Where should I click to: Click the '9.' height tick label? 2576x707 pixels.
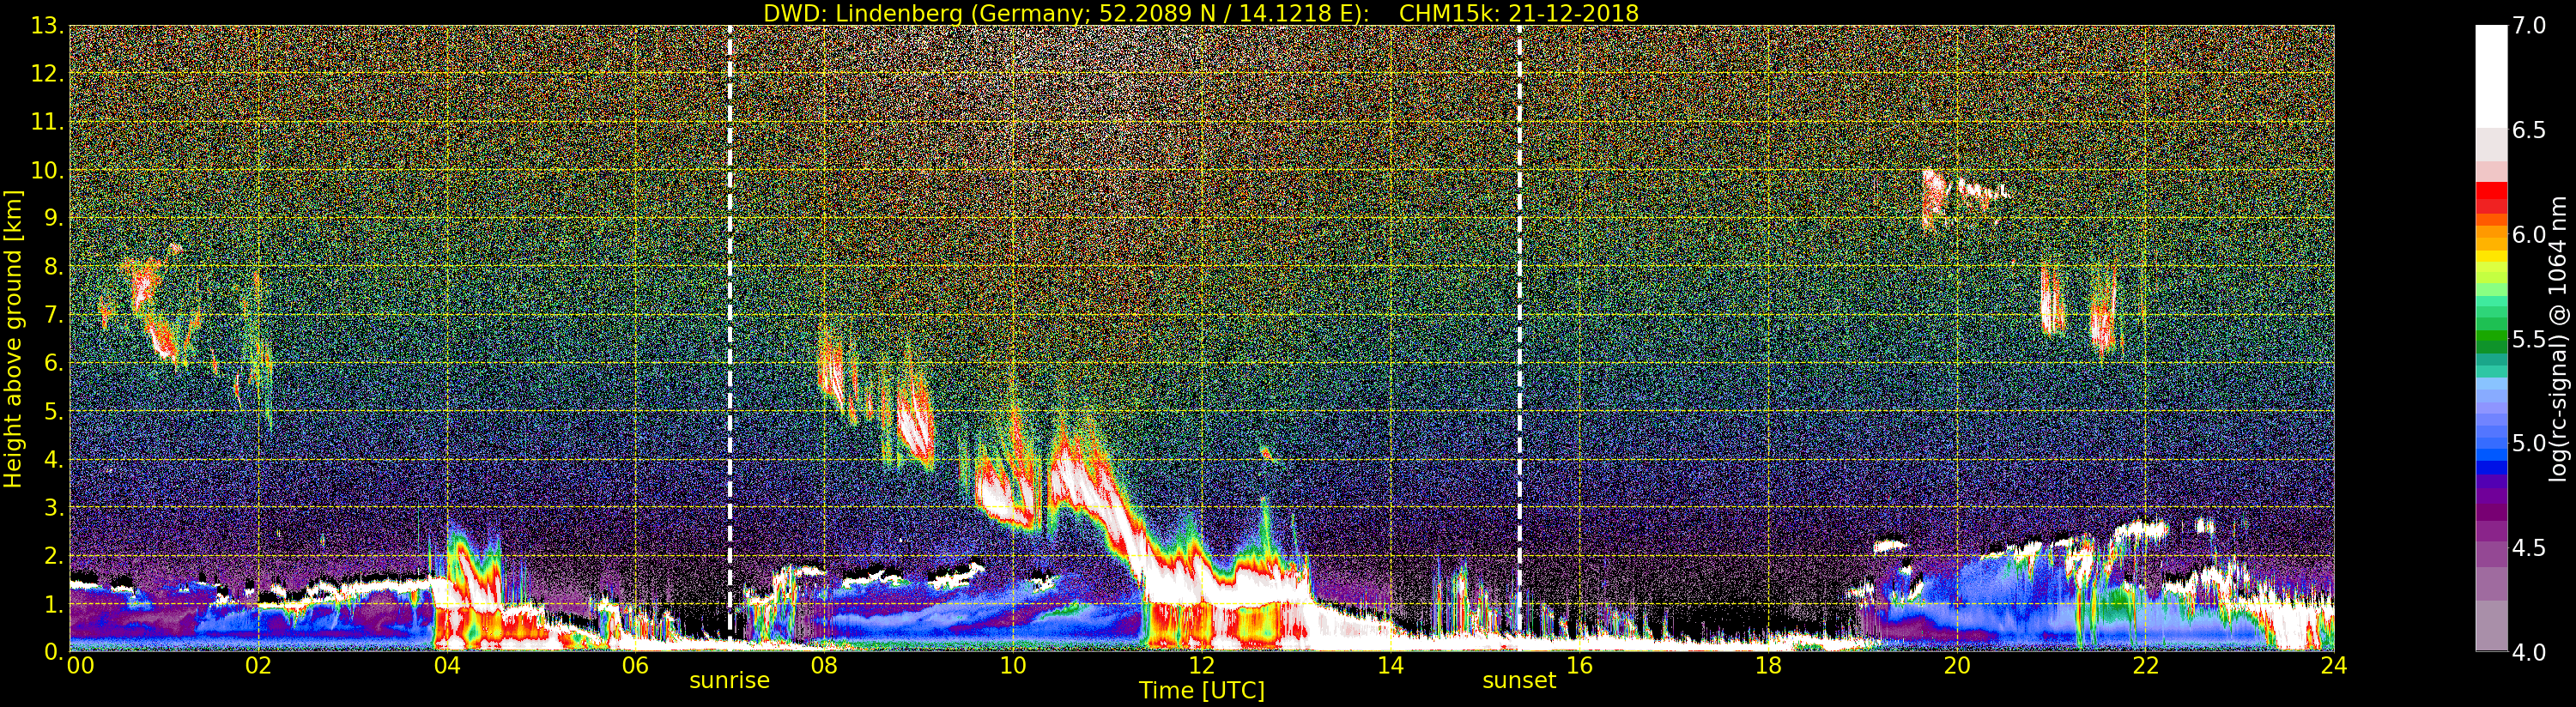click(53, 218)
